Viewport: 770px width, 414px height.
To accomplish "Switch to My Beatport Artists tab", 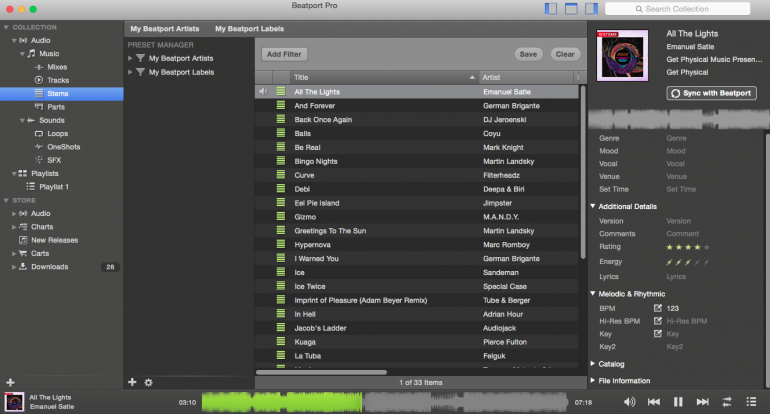I will pyautogui.click(x=165, y=28).
